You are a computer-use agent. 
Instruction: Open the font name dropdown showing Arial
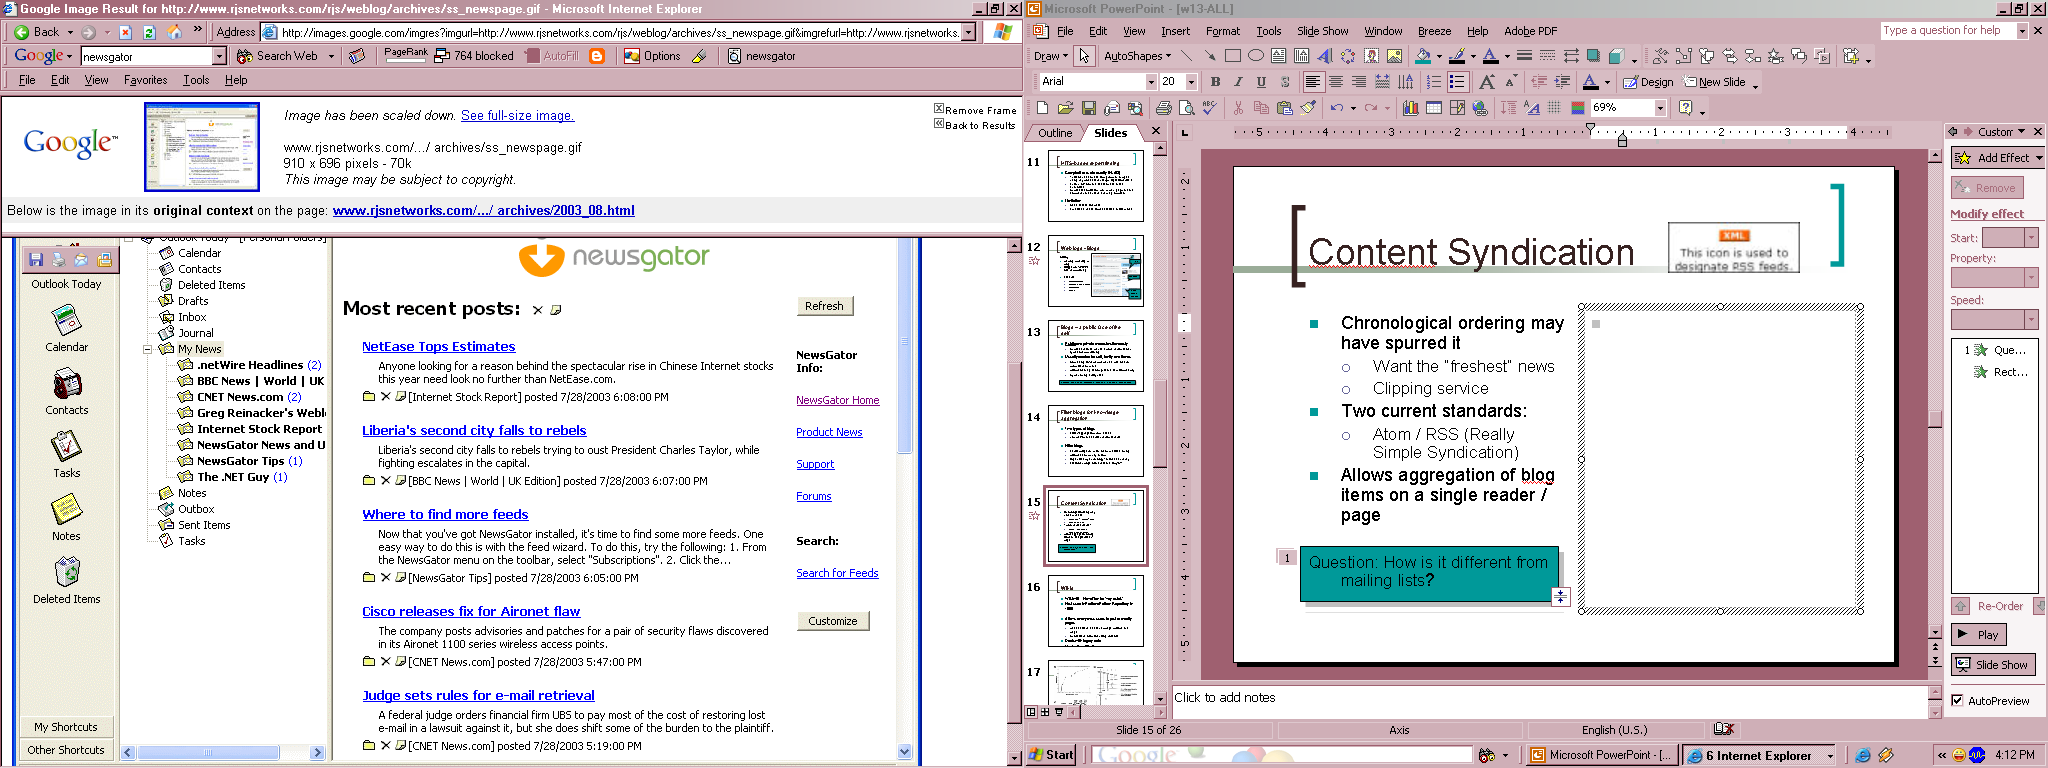tap(1151, 82)
